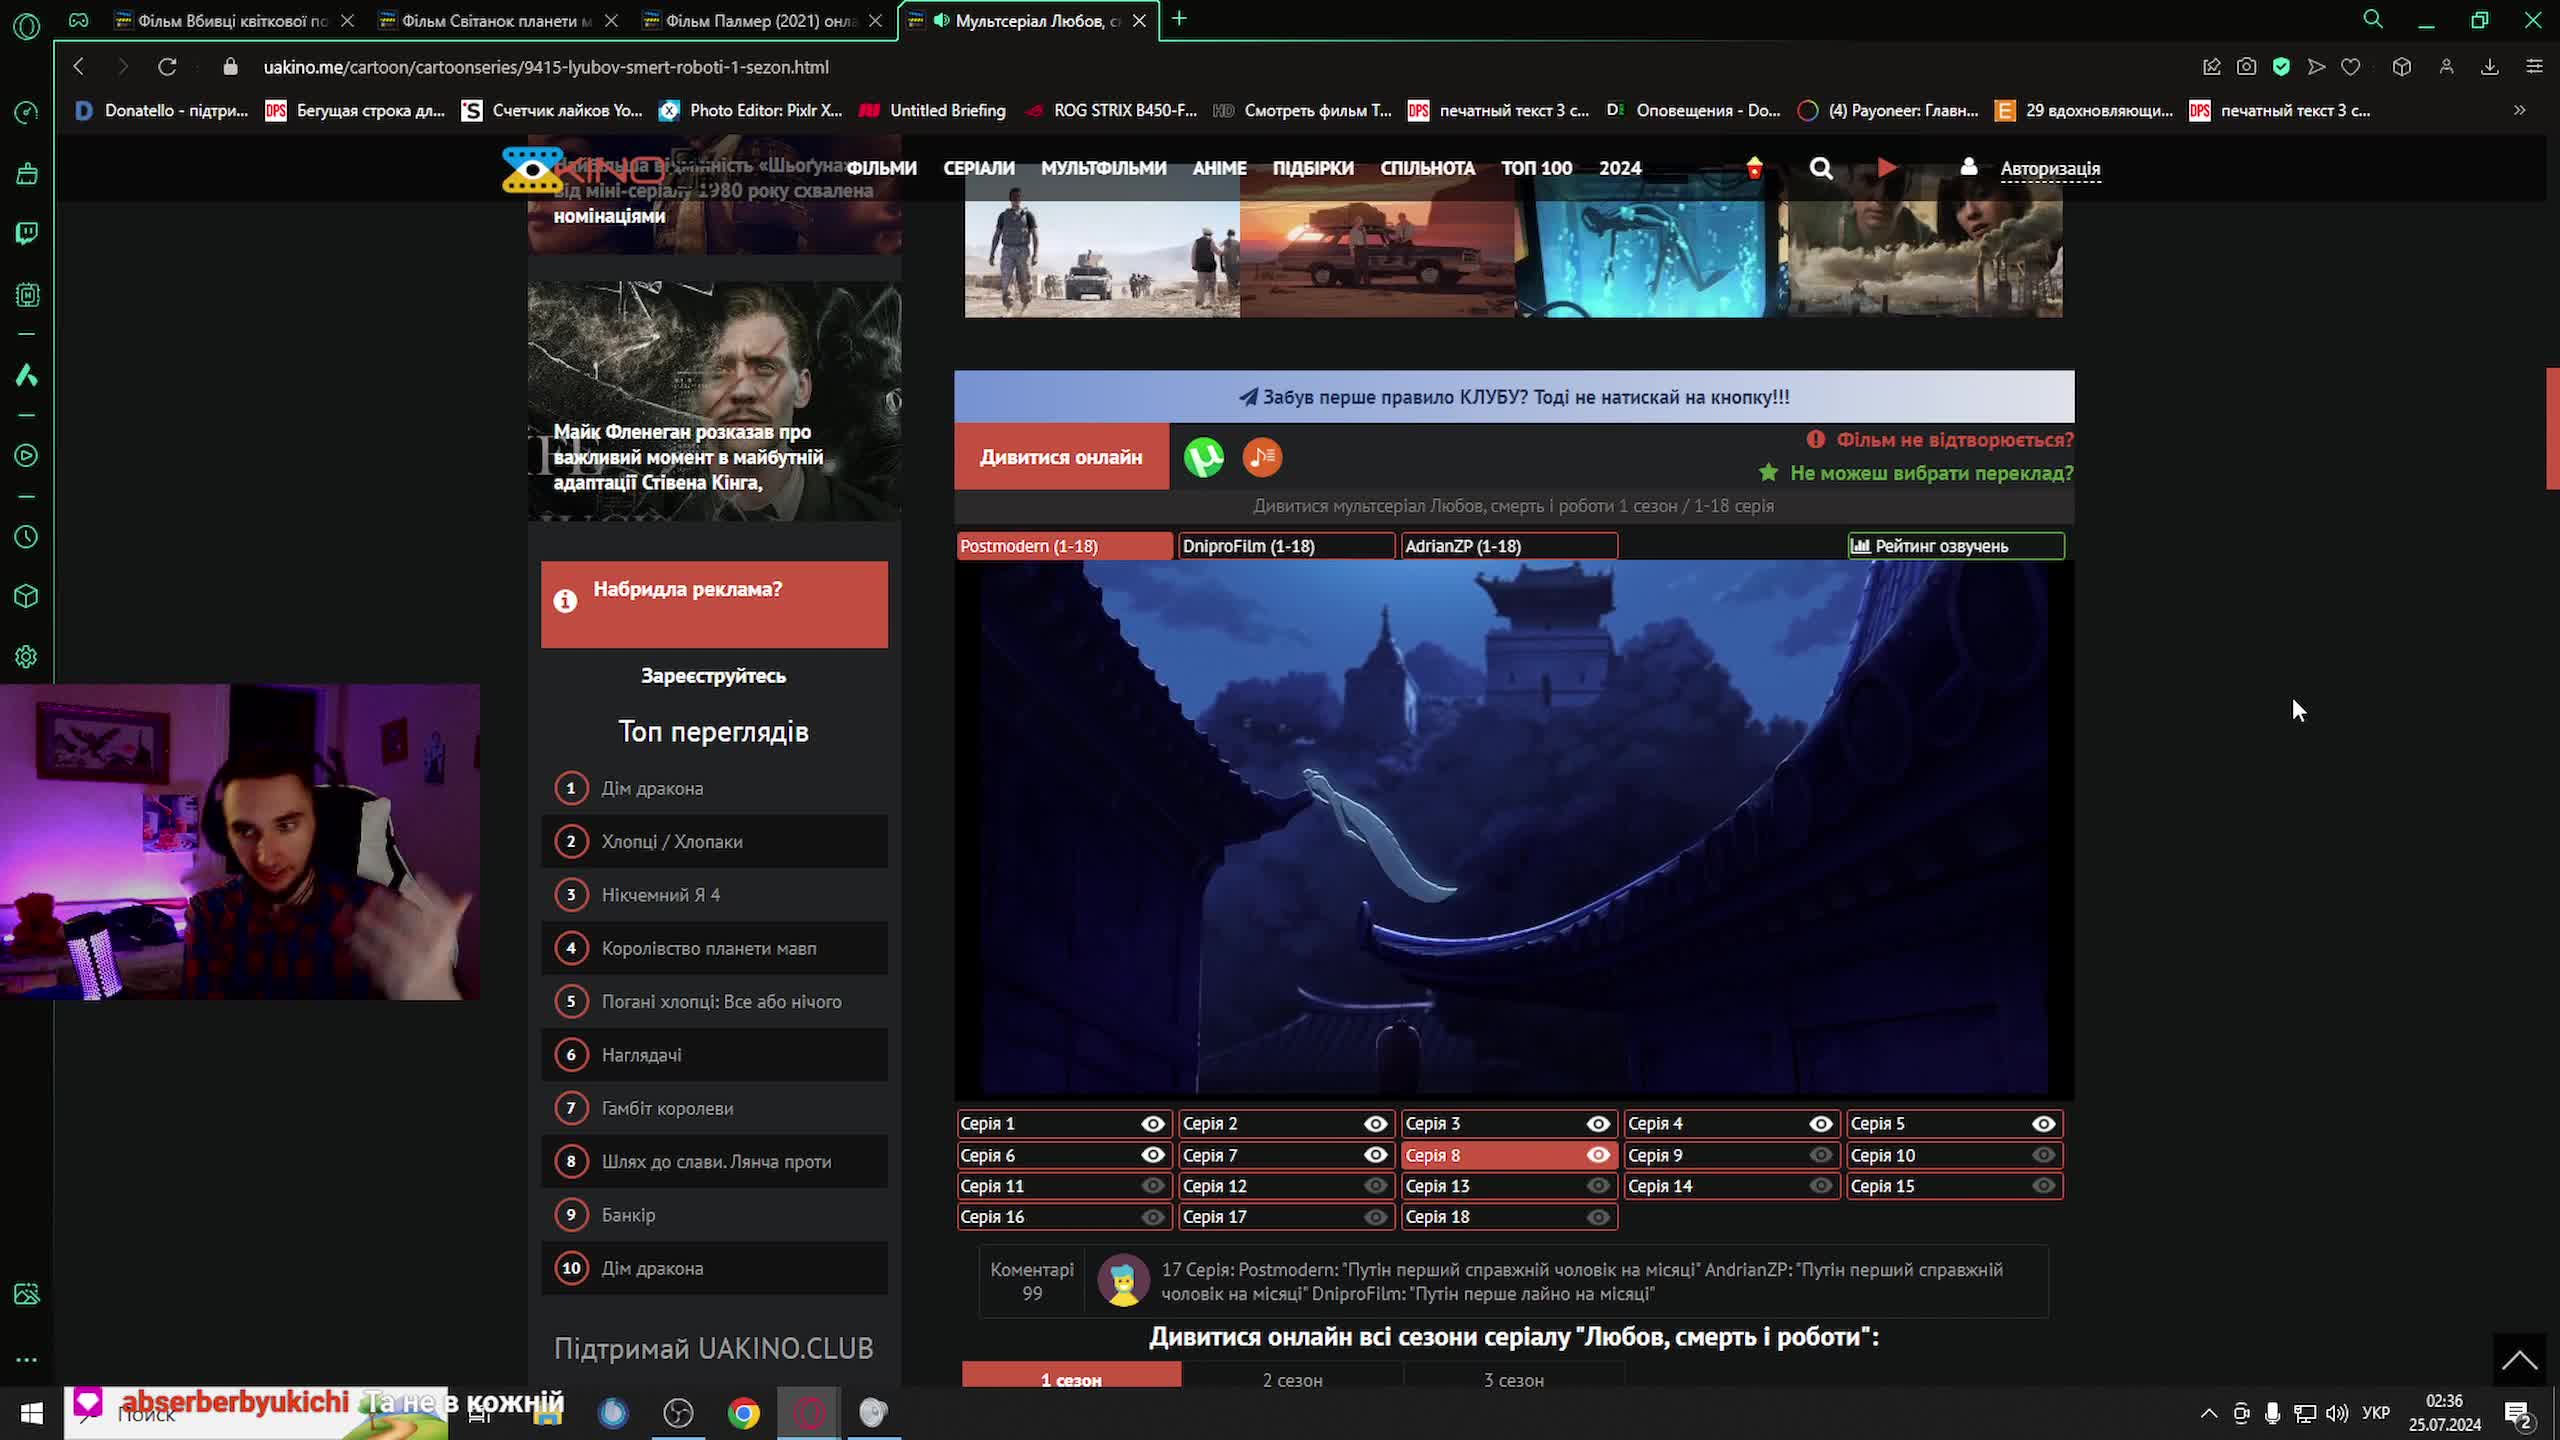Open the Untitled Briefing bookmark
Screen dimensions: 2560x1440
coord(933,111)
